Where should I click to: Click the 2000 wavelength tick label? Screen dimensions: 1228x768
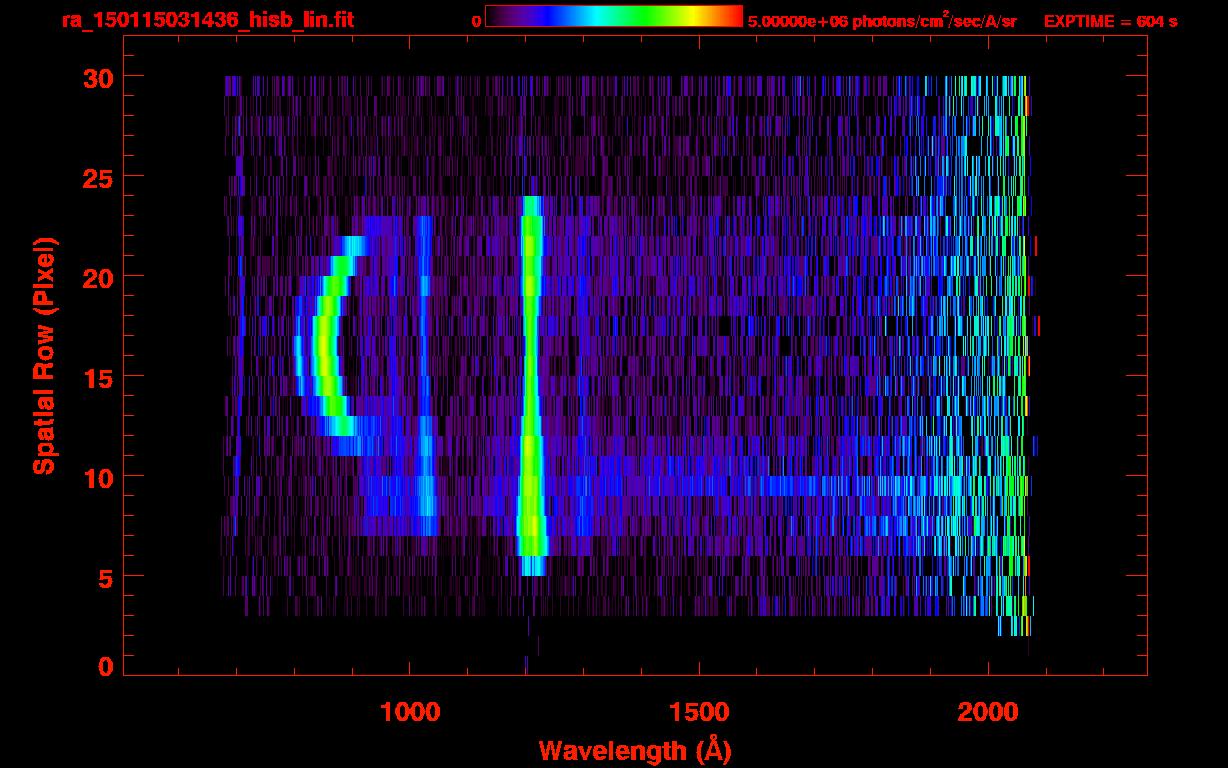pyautogui.click(x=988, y=711)
